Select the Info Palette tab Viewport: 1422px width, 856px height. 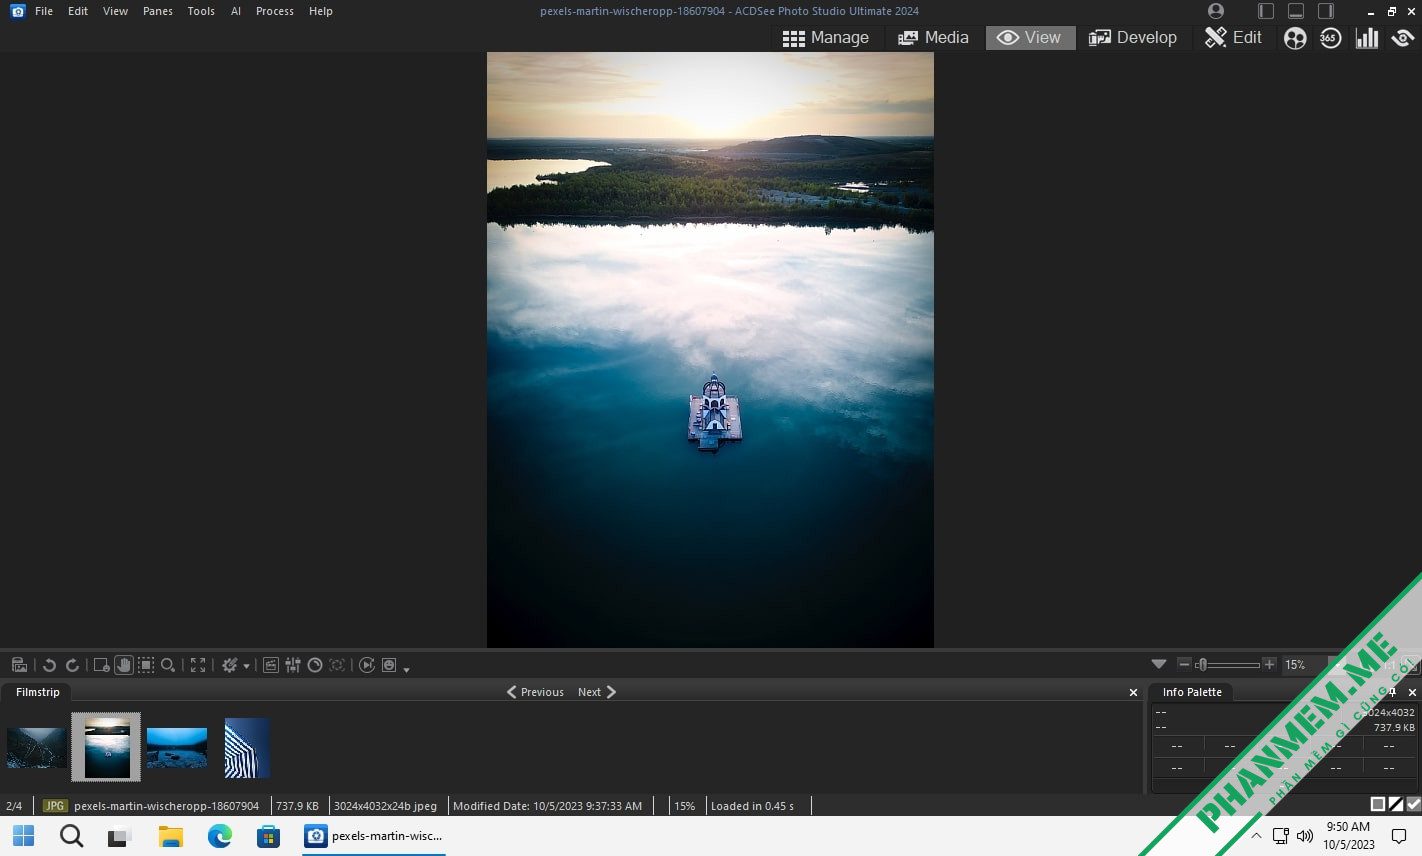tap(1192, 692)
